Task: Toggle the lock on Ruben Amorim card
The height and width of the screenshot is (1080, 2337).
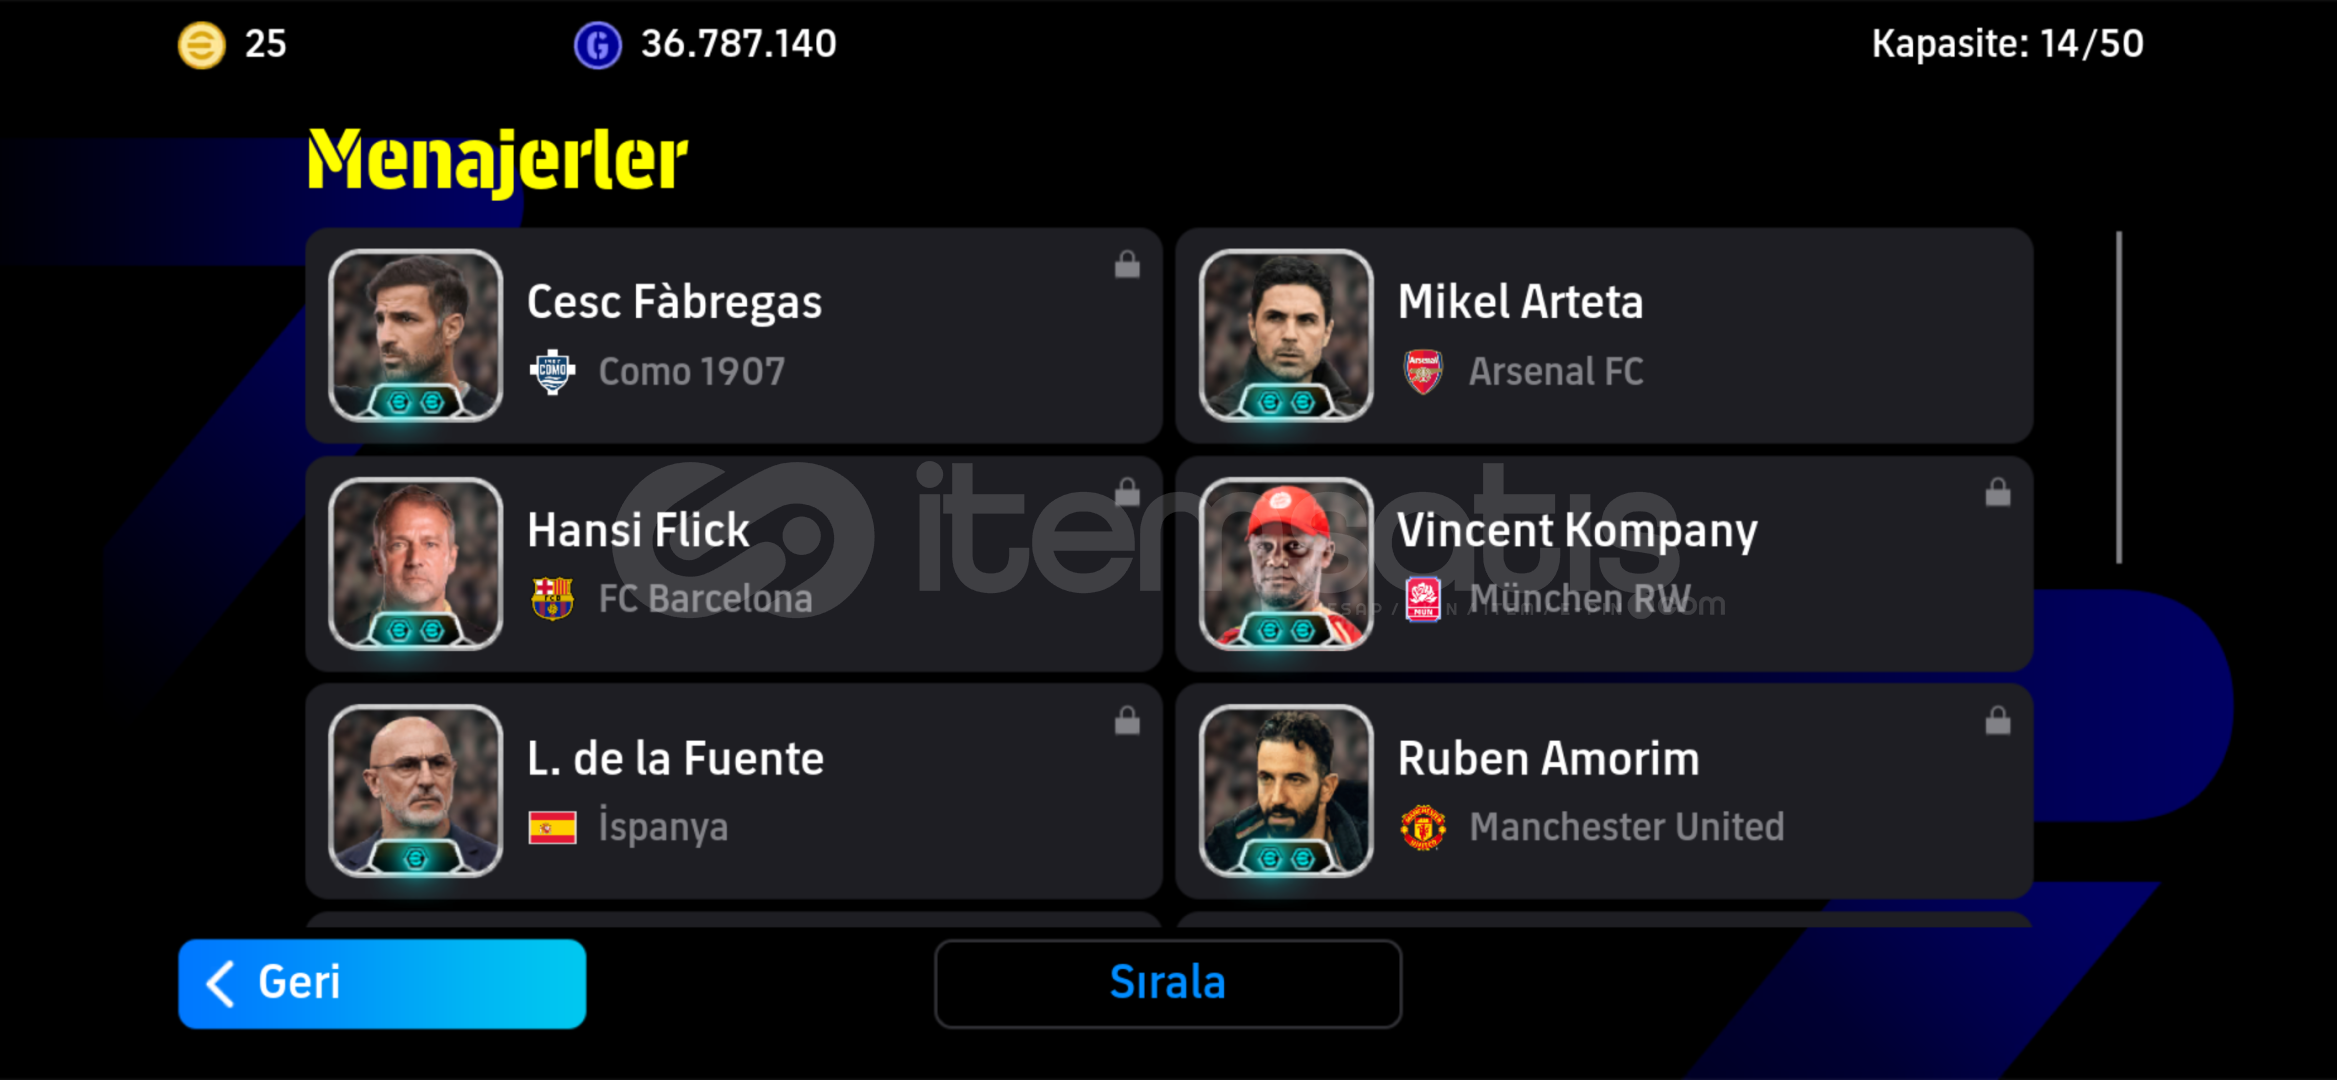Action: pos(1998,720)
